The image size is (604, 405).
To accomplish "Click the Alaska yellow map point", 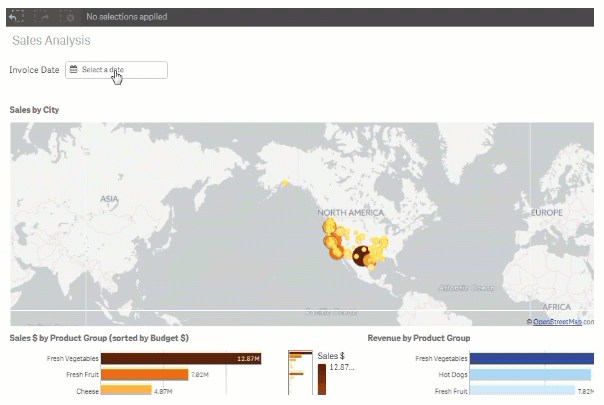I will [285, 182].
